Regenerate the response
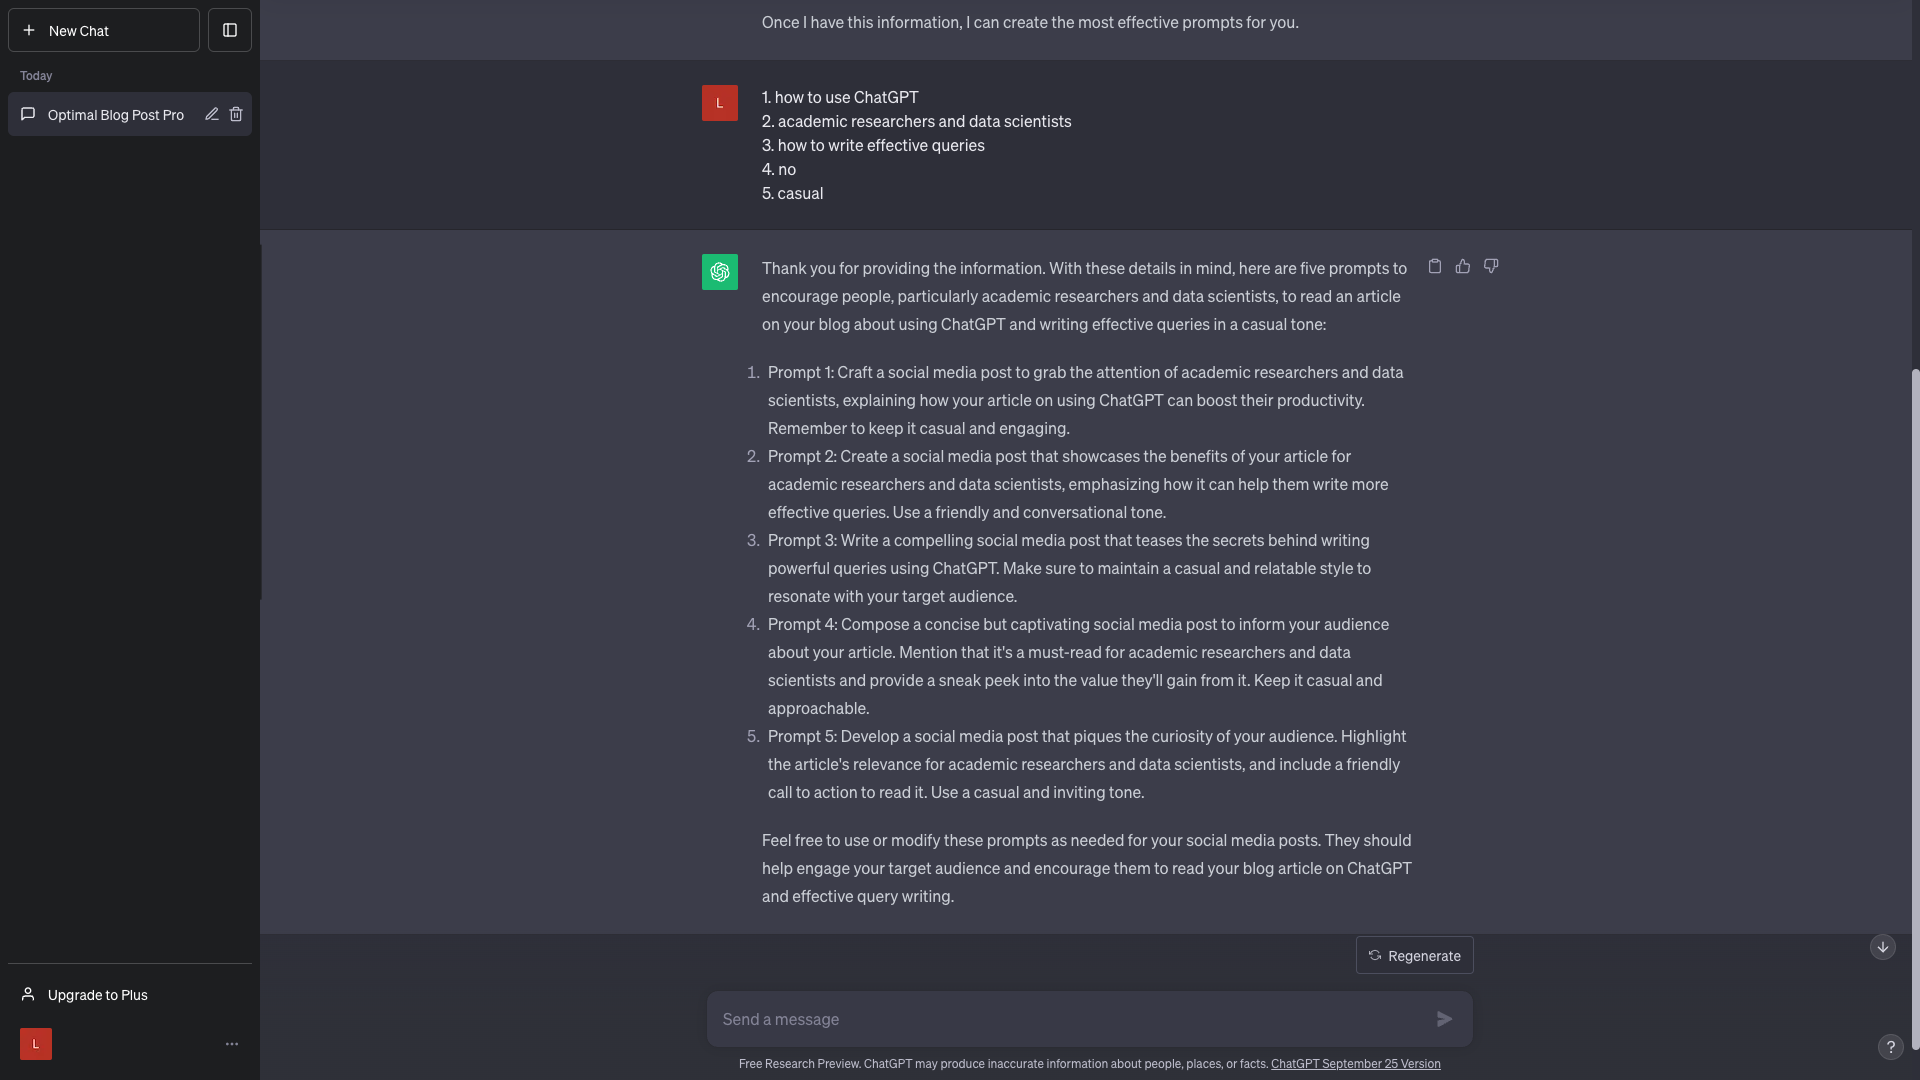The image size is (1920, 1080). point(1415,955)
